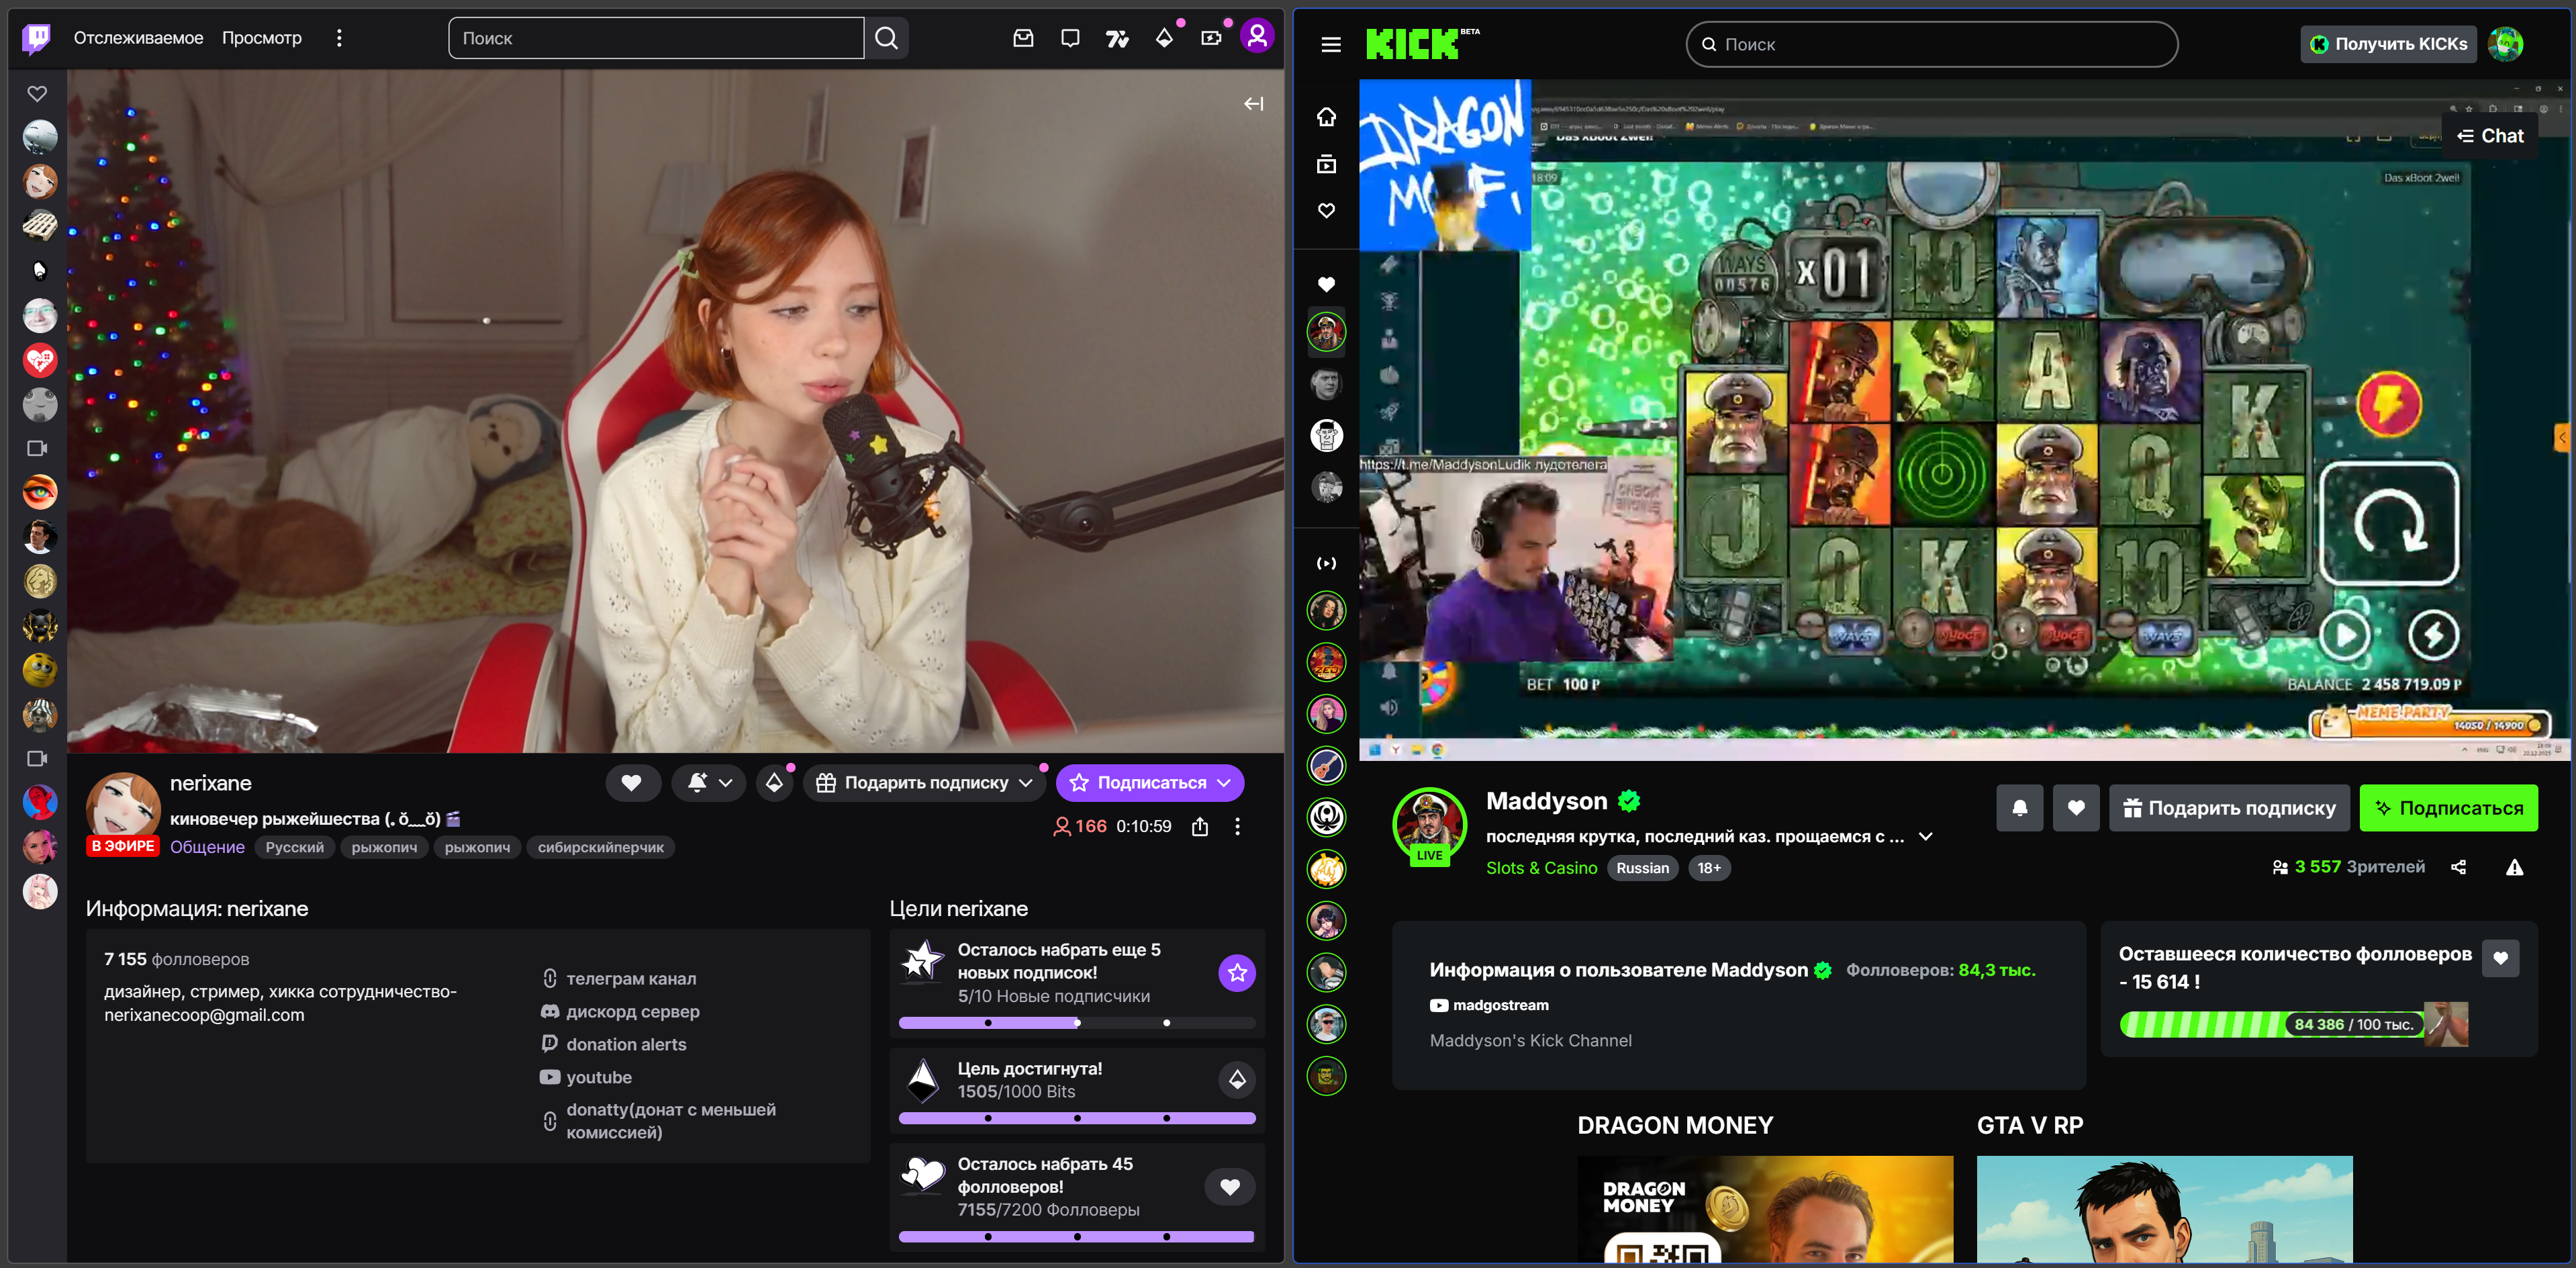This screenshot has height=1268, width=2576.
Task: Open Отслеживаемое tab on Twitch
Action: (138, 38)
